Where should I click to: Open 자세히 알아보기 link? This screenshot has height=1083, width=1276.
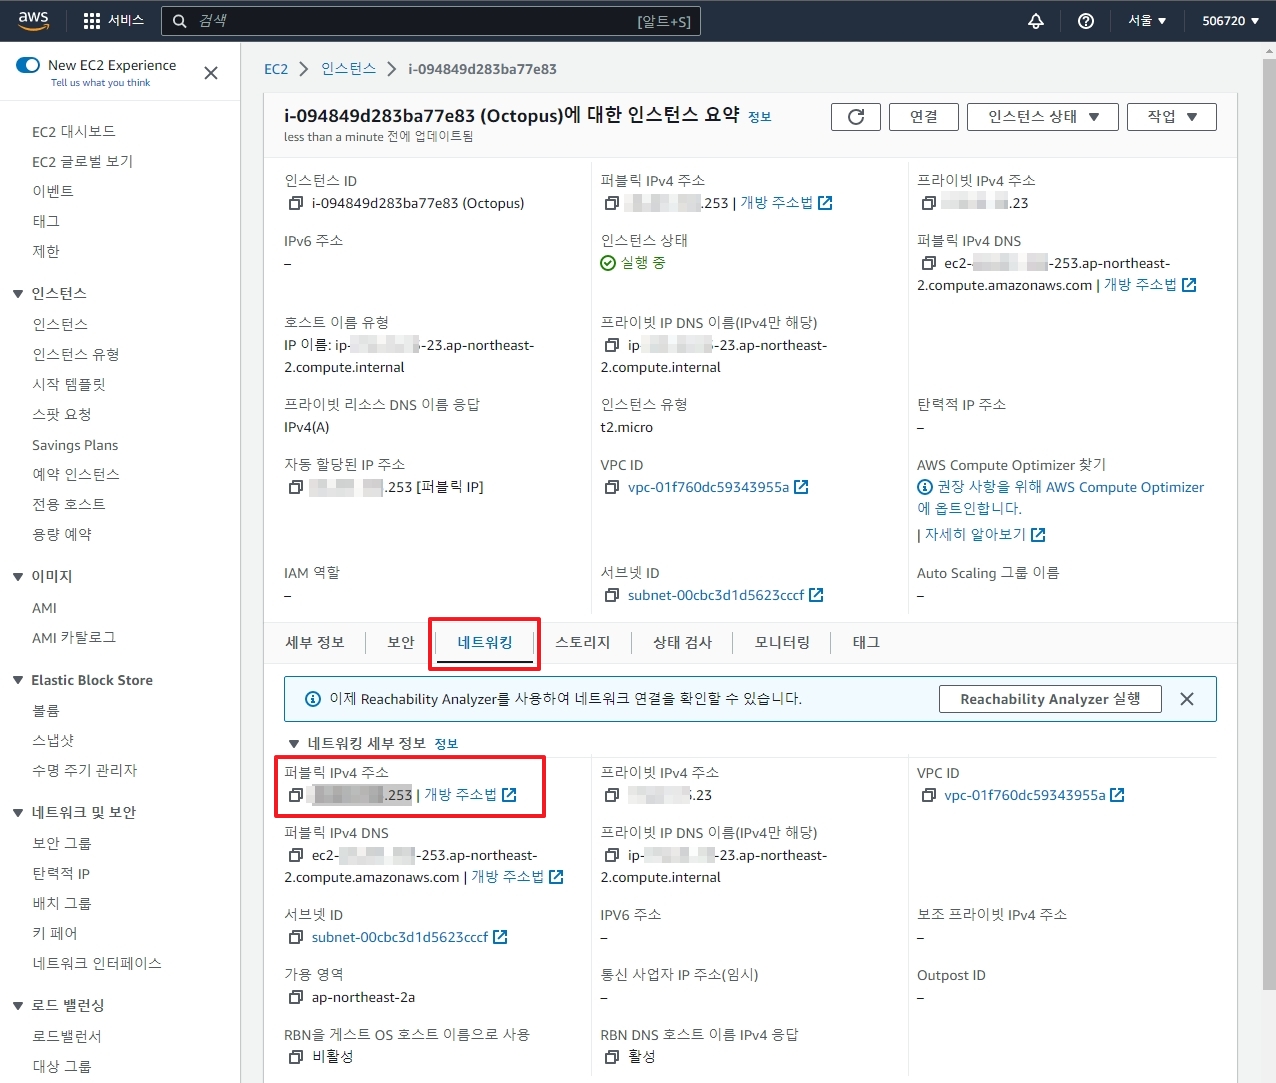(975, 535)
